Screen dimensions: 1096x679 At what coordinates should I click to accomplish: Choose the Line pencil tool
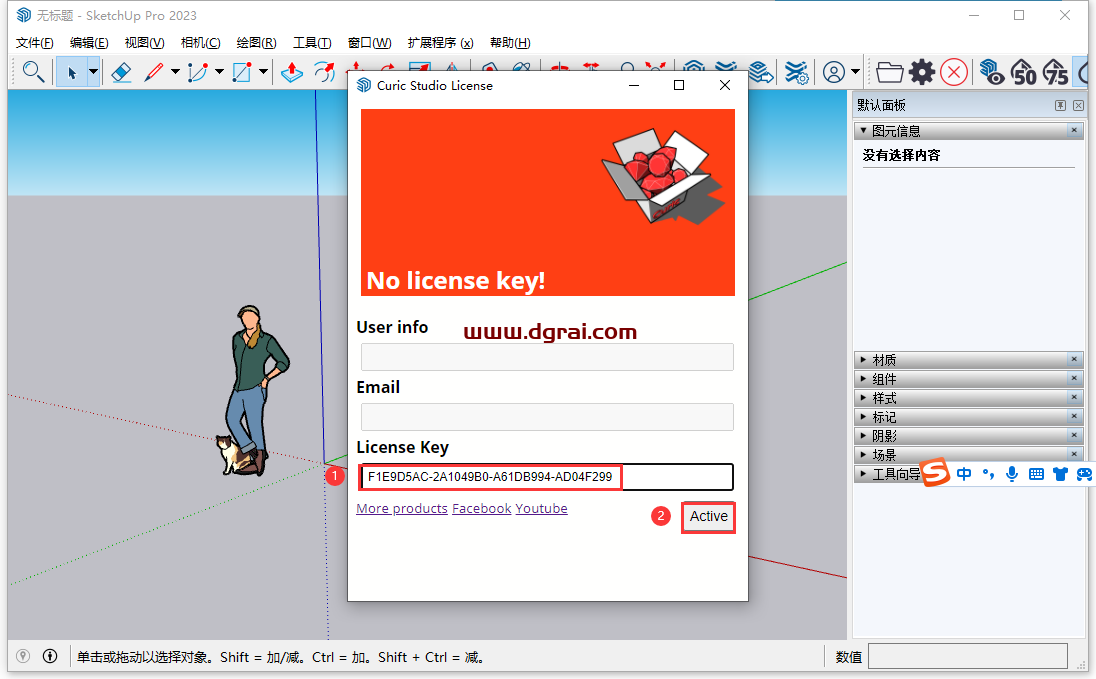(x=154, y=72)
